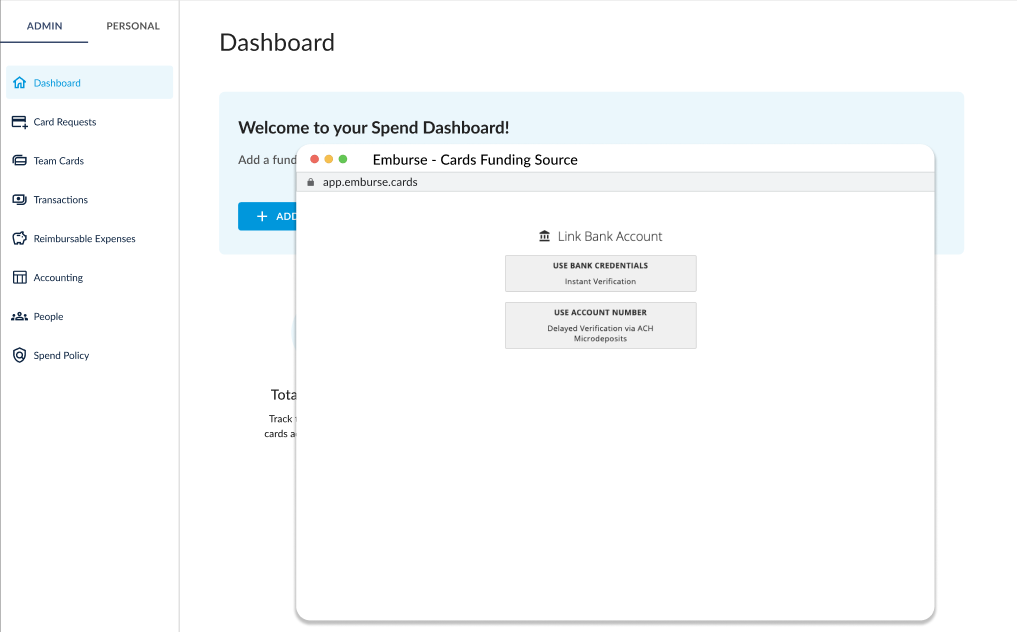Screen dimensions: 1017x632
Task: Click the Reimbursable Expenses icon
Action: pyautogui.click(x=18, y=238)
